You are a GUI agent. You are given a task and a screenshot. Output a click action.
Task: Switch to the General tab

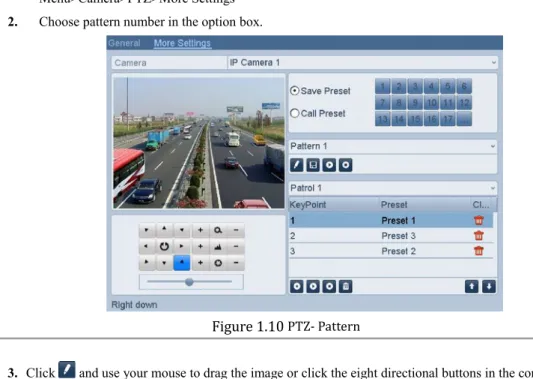[124, 43]
